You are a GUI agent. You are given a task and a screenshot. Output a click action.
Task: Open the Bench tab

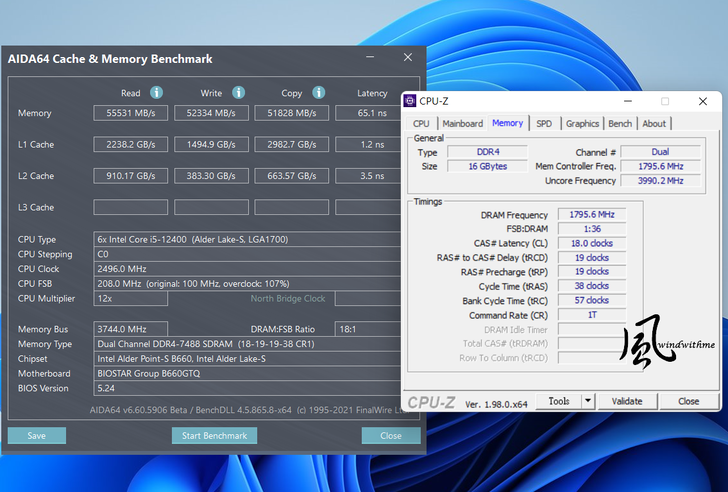620,124
